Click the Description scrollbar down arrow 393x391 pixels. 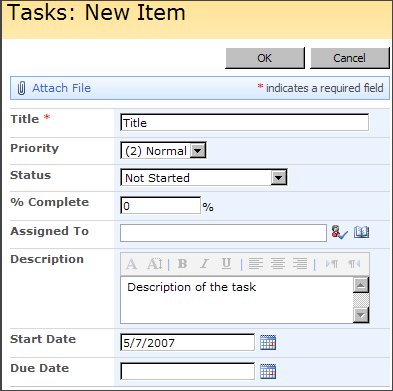point(361,315)
